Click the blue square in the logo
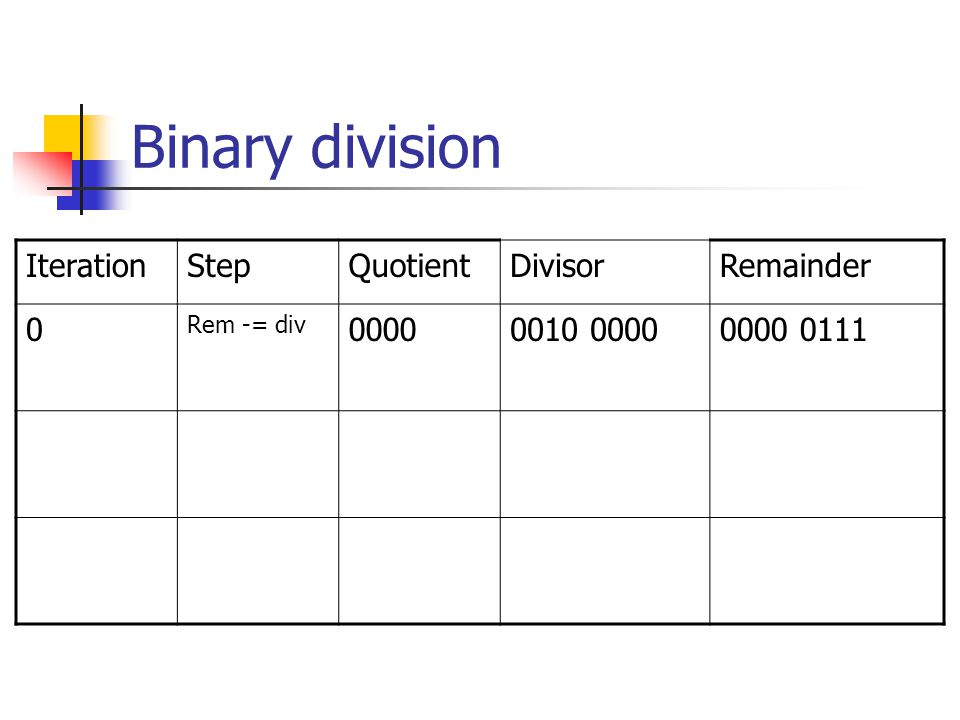 pos(92,186)
